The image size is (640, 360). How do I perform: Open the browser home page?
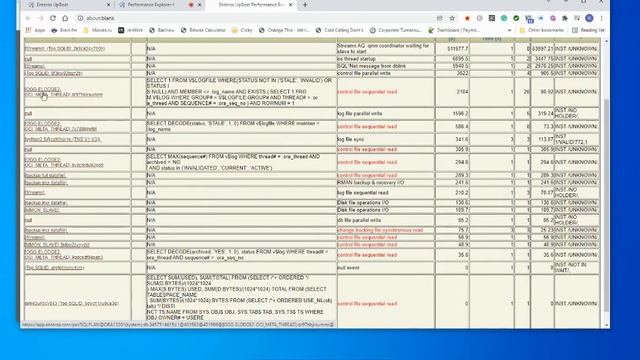[65, 18]
